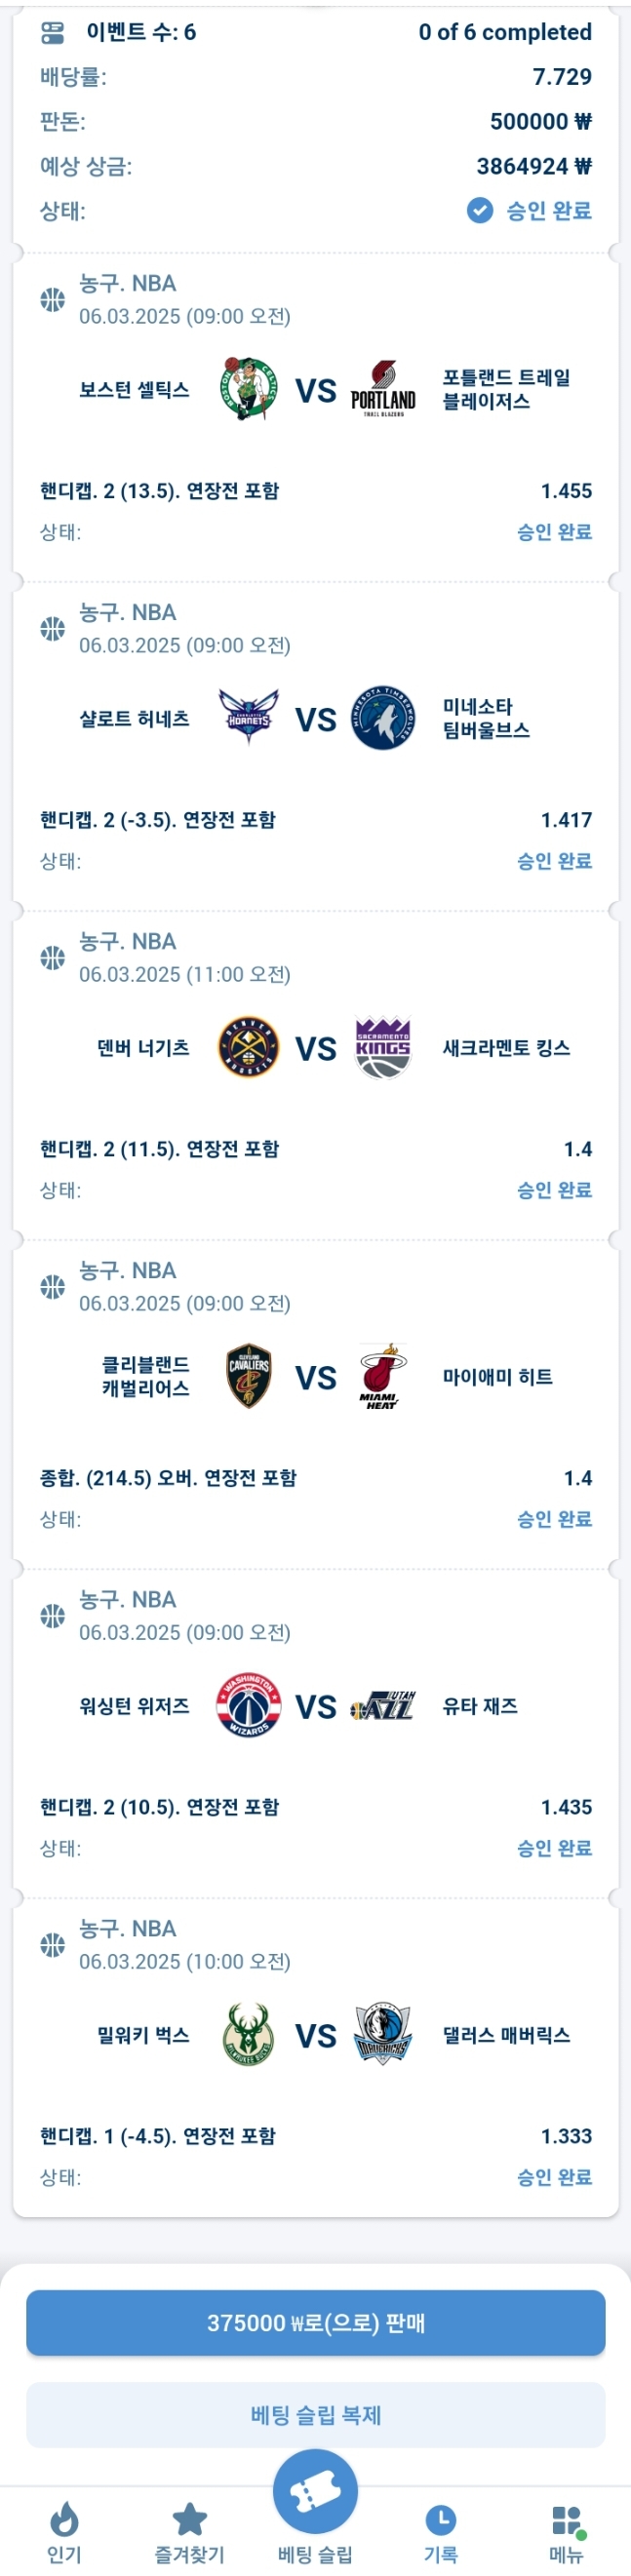Viewport: 631px width, 2576px height.
Task: Tap the Sacramento Kings logo
Action: [383, 1047]
